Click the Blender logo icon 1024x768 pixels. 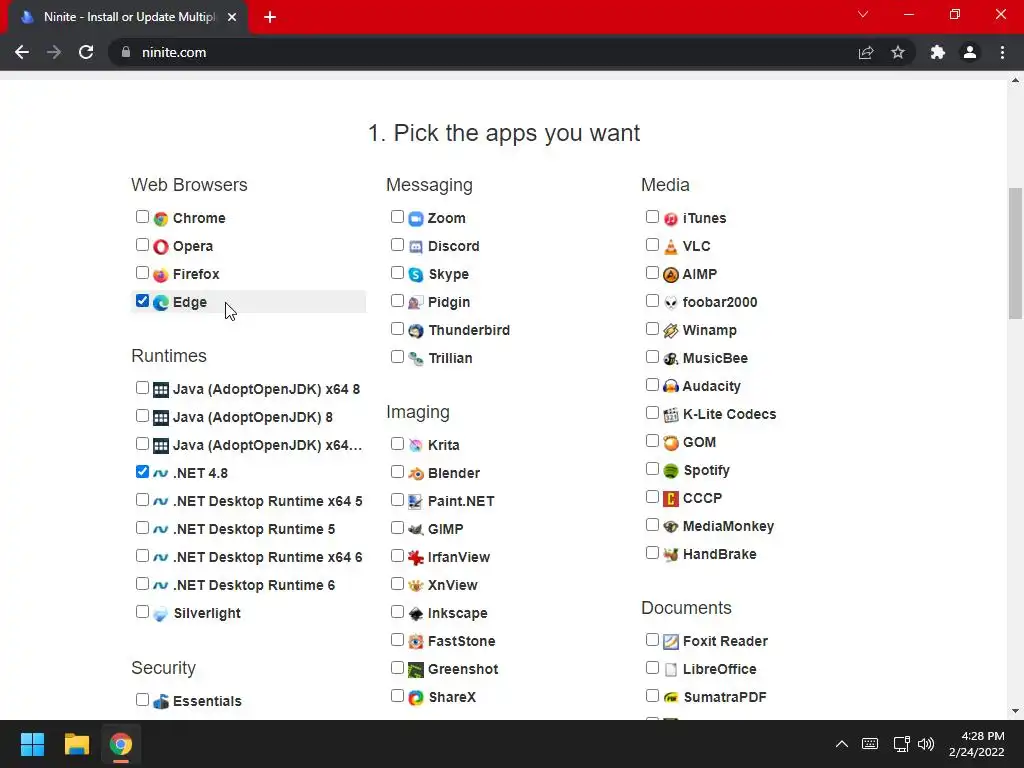pyautogui.click(x=416, y=473)
